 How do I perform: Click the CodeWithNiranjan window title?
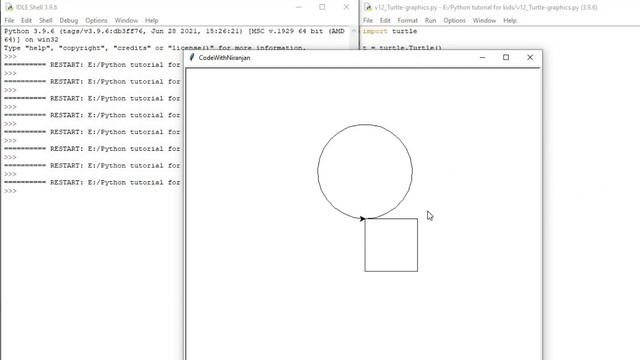coord(224,58)
